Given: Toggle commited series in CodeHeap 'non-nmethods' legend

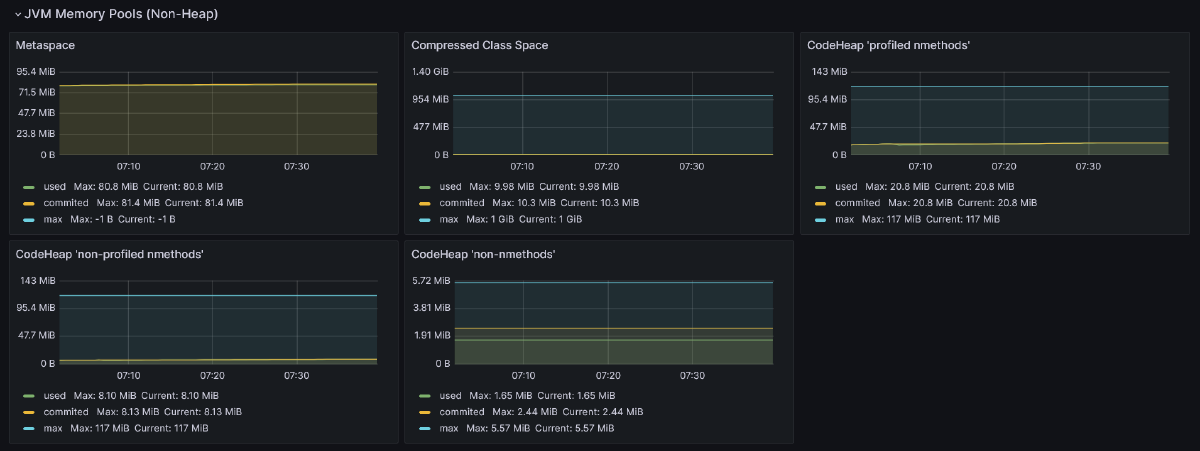Looking at the screenshot, I should tap(462, 412).
